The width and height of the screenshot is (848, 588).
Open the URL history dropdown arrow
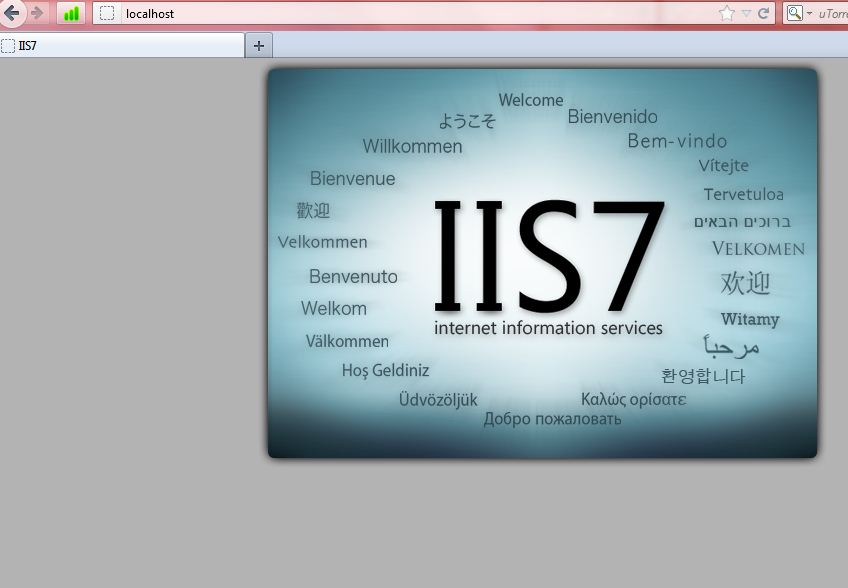coord(746,14)
